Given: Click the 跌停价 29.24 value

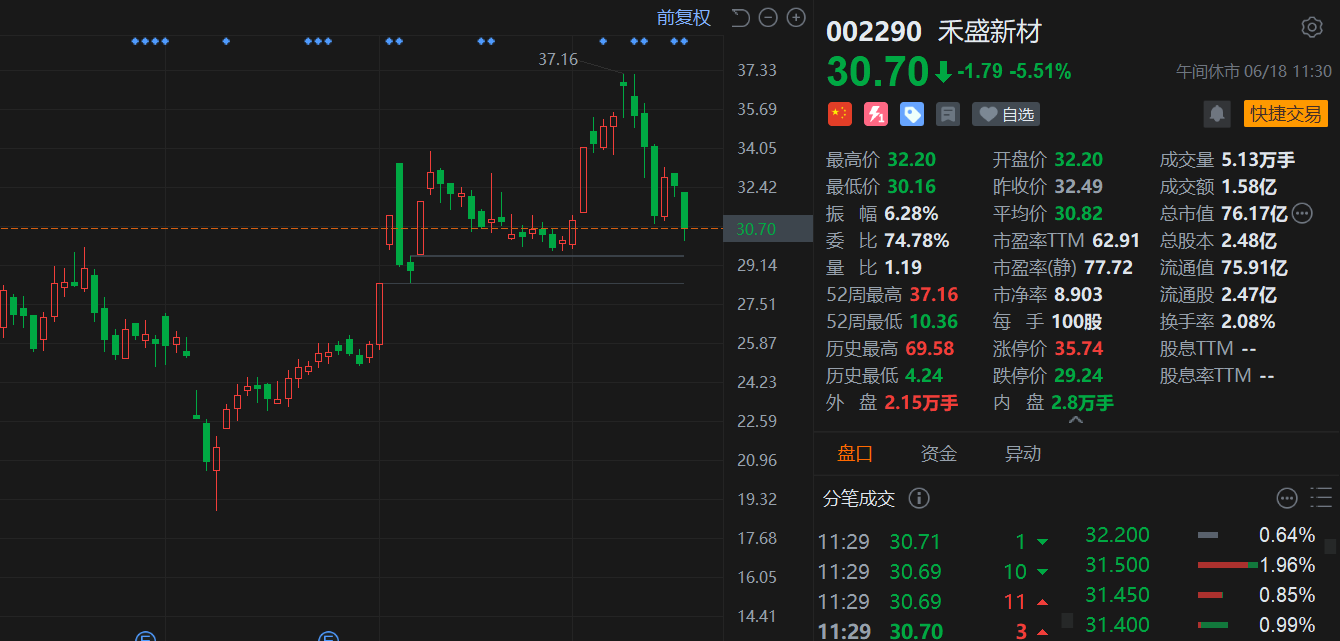Looking at the screenshot, I should point(1079,375).
